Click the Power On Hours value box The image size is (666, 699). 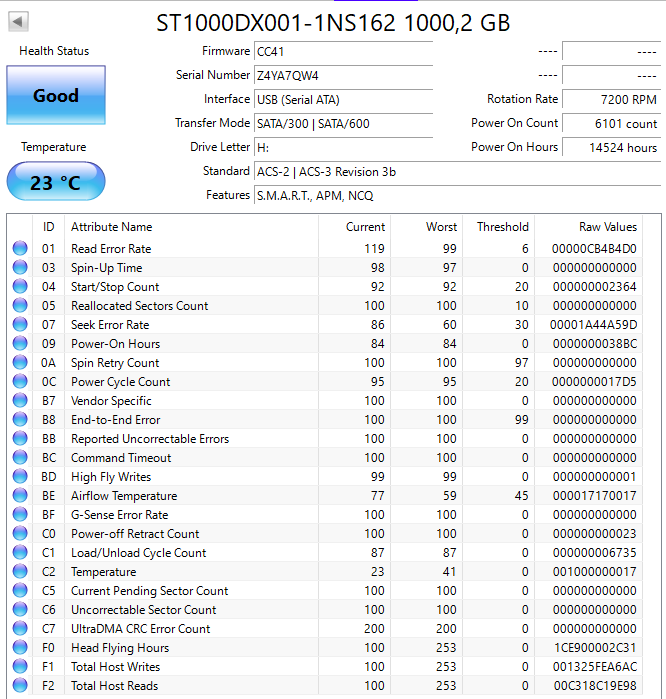611,147
